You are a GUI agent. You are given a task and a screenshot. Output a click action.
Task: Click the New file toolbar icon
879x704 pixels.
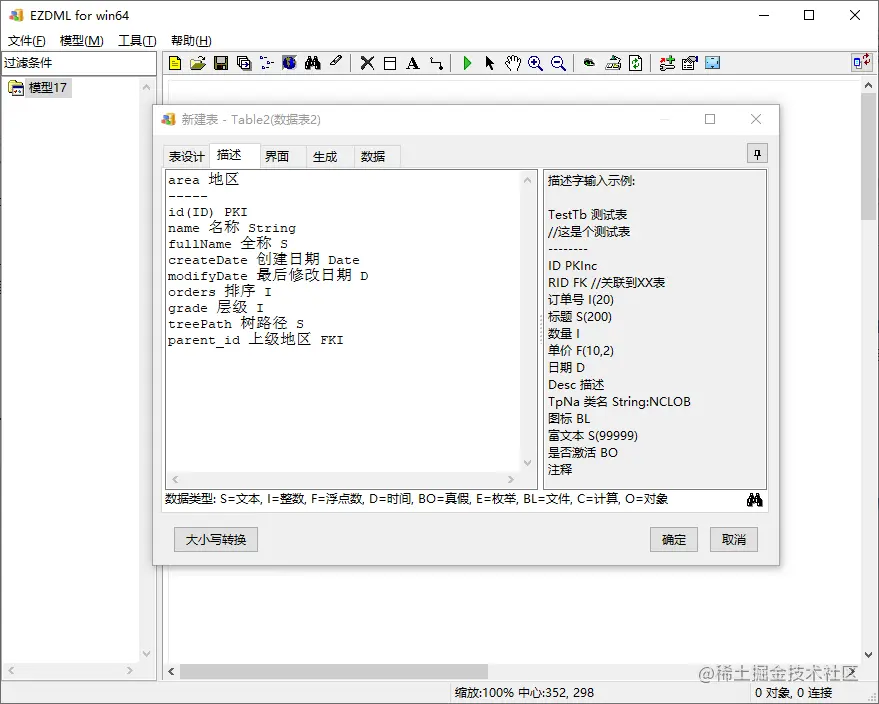[x=175, y=63]
